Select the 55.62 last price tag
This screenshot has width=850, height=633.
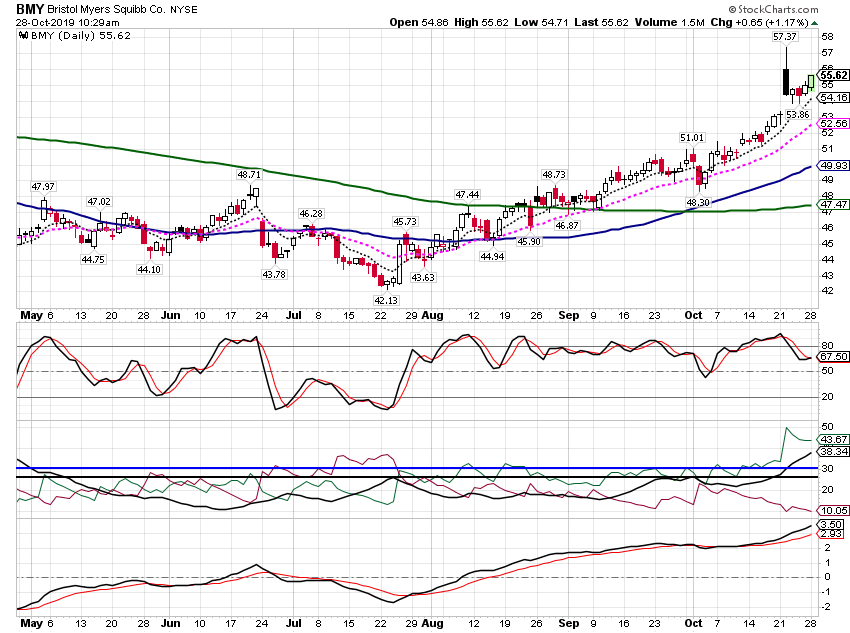click(833, 75)
